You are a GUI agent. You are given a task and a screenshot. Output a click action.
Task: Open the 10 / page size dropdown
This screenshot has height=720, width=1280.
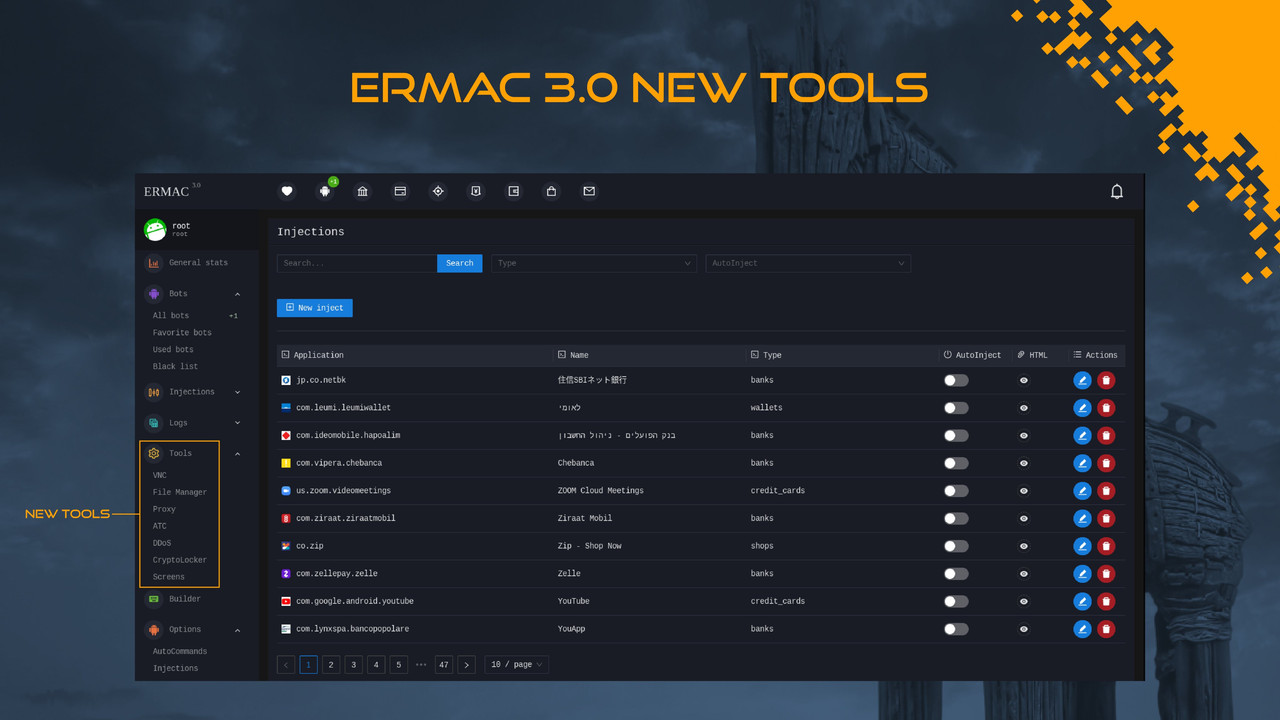pos(516,664)
